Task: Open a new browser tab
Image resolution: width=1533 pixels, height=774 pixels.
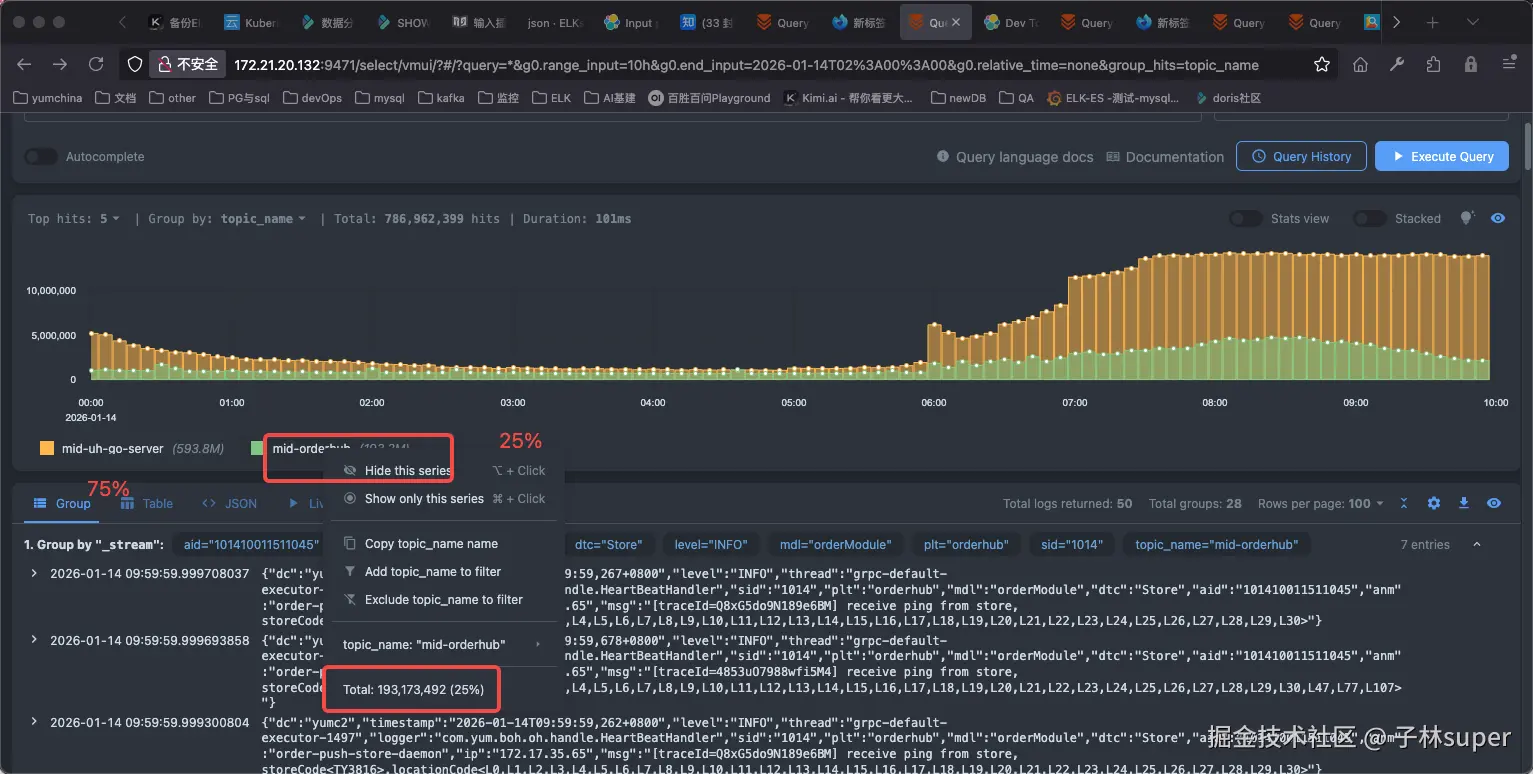Action: click(x=1433, y=22)
